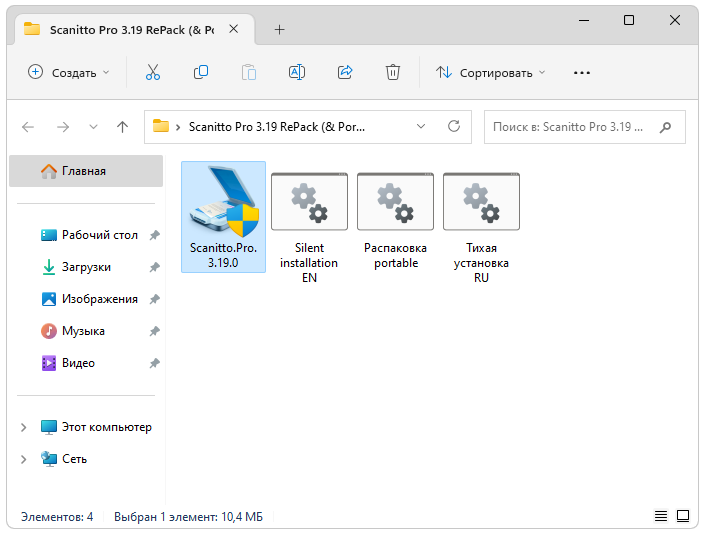This screenshot has width=705, height=535.
Task: Add a new tab with plus
Action: coord(279,30)
